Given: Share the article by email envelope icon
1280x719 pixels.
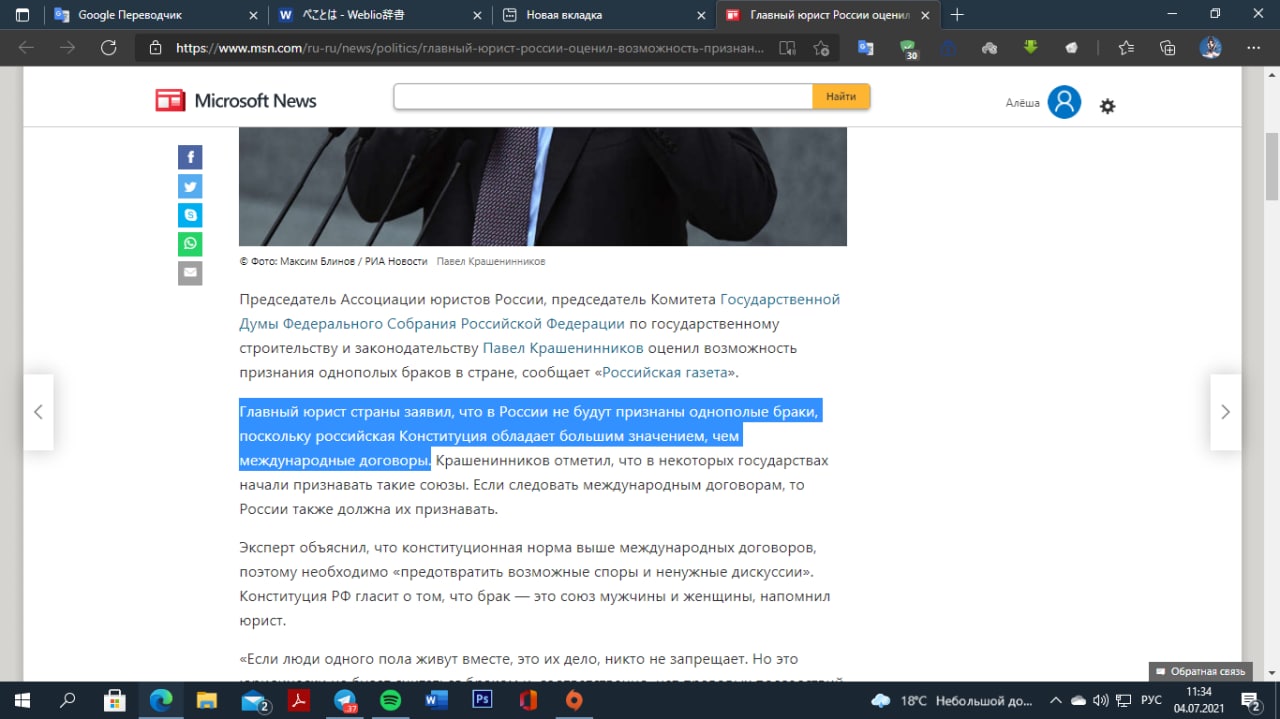Looking at the screenshot, I should 190,273.
